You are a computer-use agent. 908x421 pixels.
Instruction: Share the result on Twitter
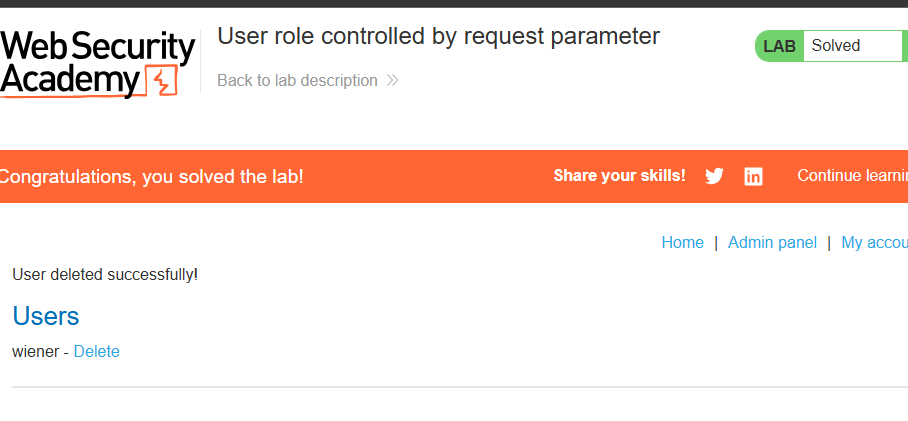(714, 176)
